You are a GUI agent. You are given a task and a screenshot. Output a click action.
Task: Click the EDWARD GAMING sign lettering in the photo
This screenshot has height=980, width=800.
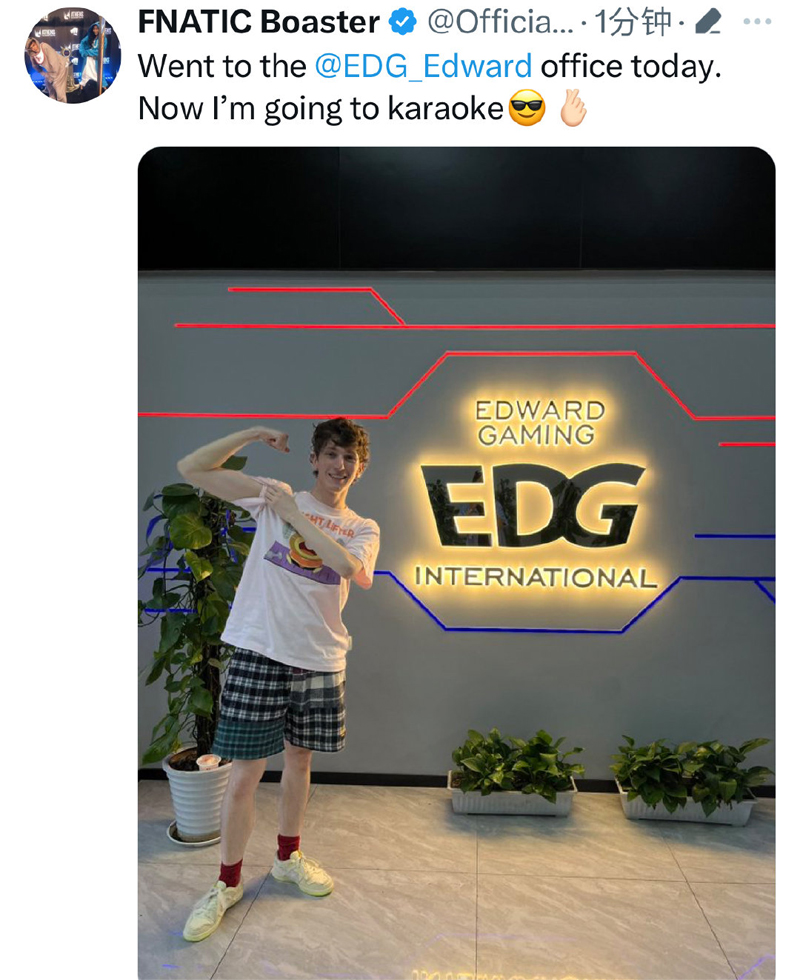540,423
